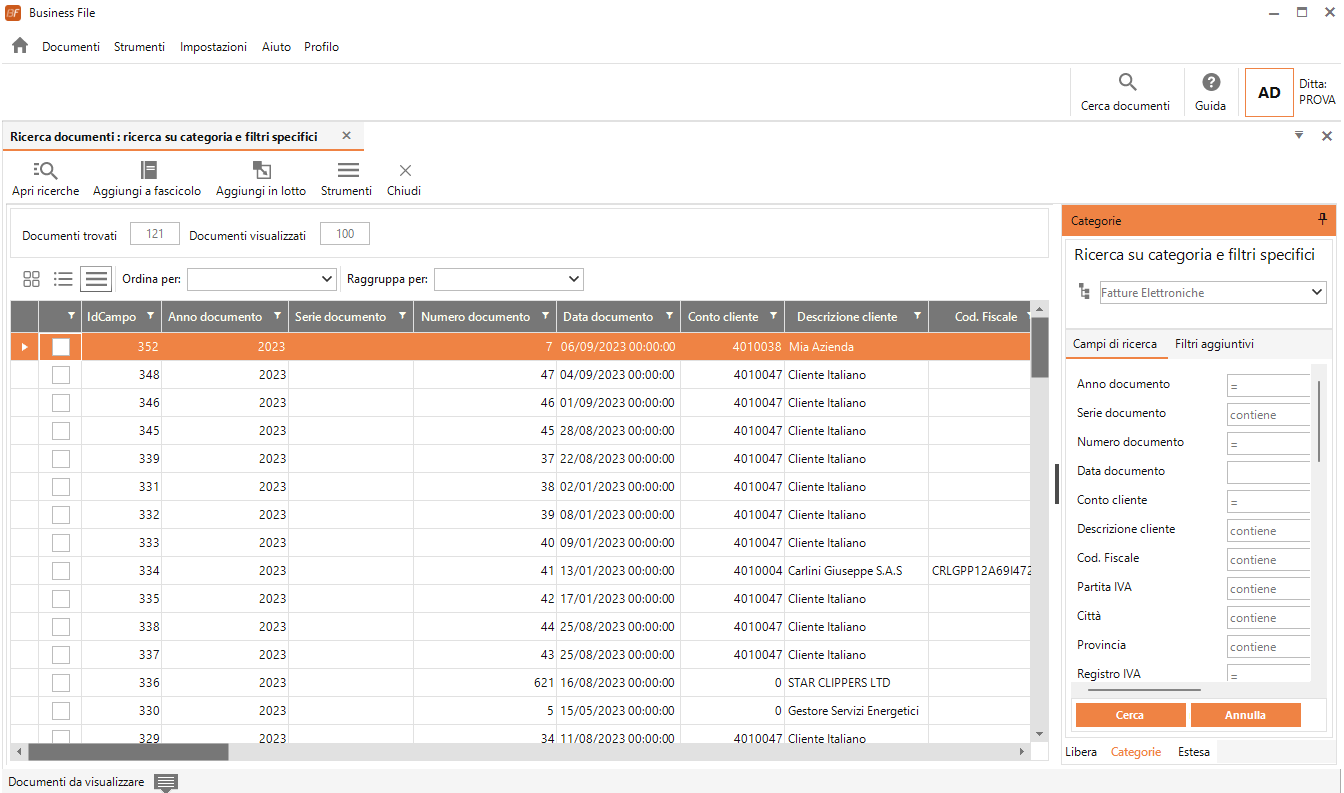Click the Cerca button
This screenshot has width=1344, height=793.
click(1131, 715)
